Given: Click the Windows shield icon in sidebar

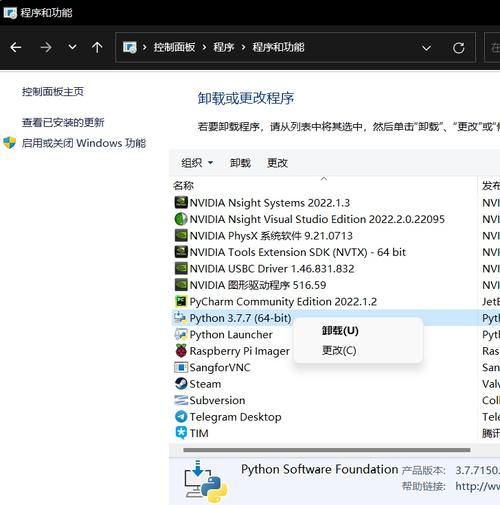Looking at the screenshot, I should click(10, 143).
